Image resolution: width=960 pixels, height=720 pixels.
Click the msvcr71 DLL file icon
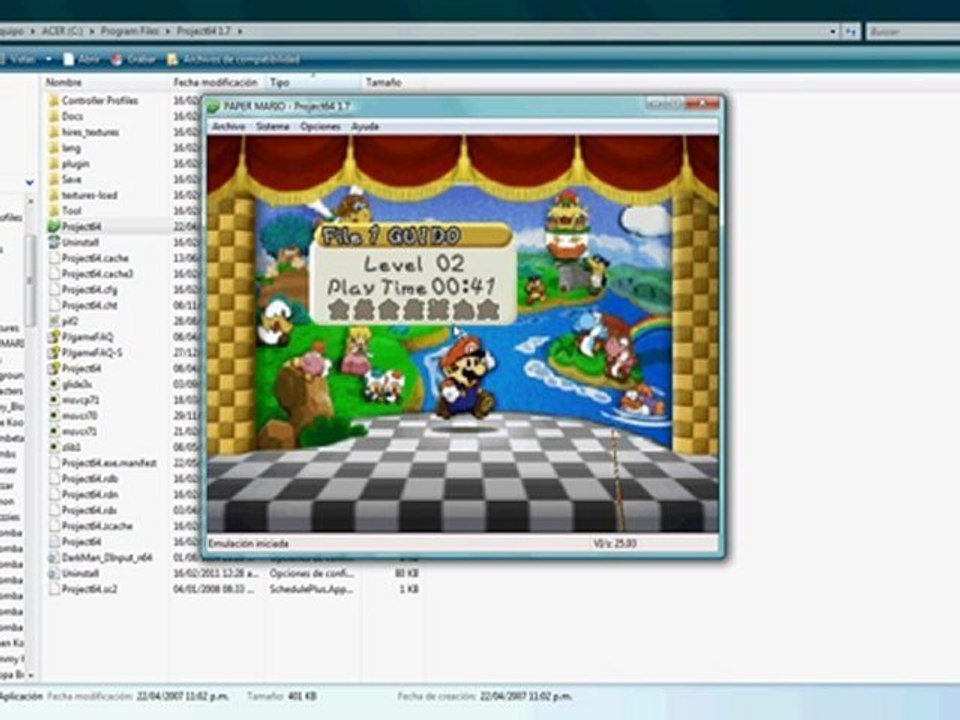coord(54,432)
